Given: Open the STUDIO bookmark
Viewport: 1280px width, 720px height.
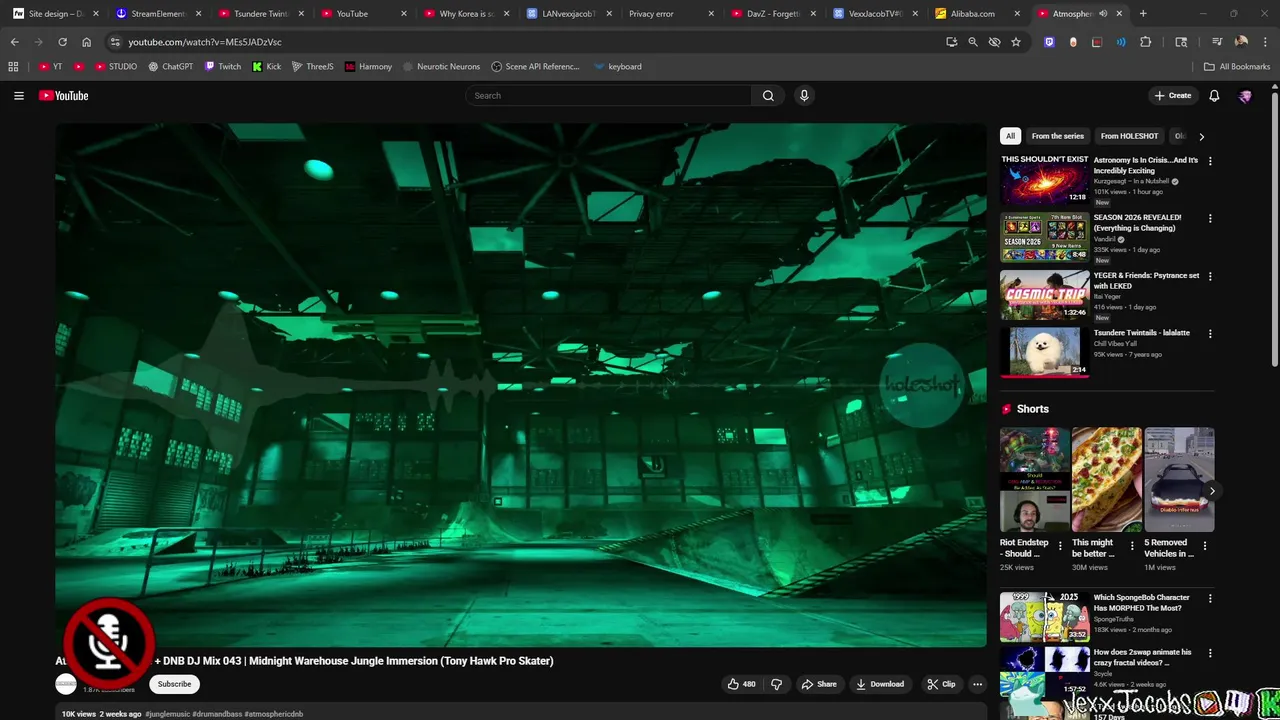Looking at the screenshot, I should point(116,67).
